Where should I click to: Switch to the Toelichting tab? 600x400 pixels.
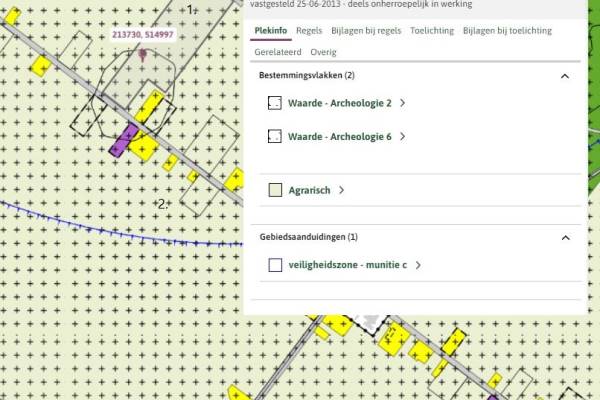tap(432, 31)
